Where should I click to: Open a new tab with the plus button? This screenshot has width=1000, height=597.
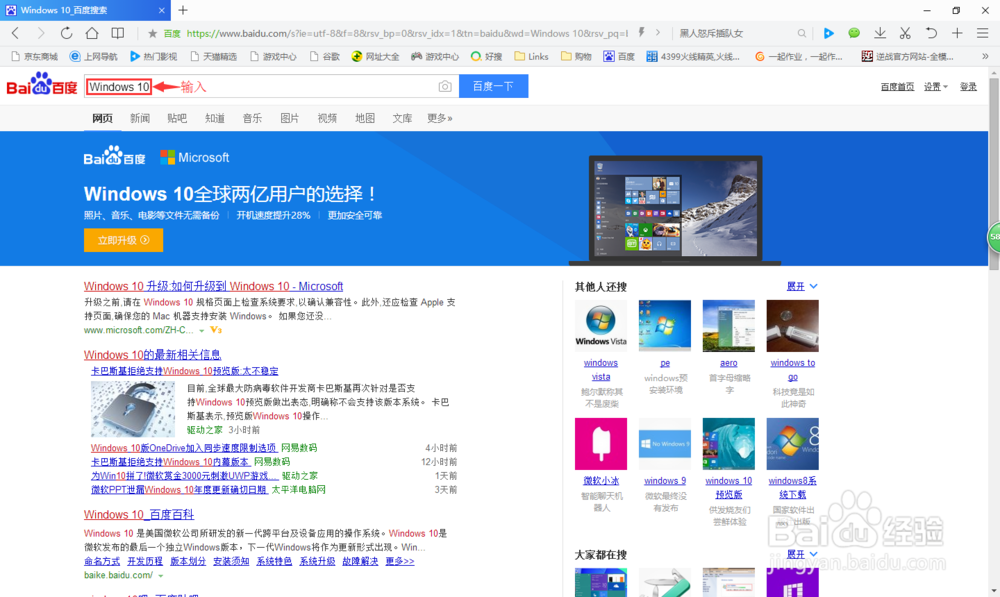[x=183, y=10]
